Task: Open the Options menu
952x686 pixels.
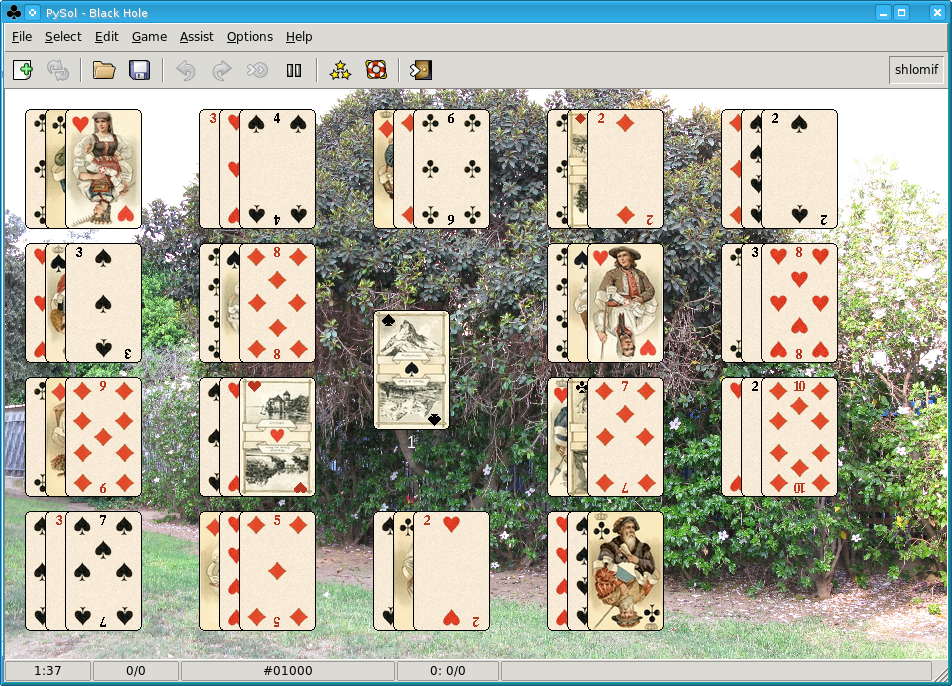Action: click(250, 37)
